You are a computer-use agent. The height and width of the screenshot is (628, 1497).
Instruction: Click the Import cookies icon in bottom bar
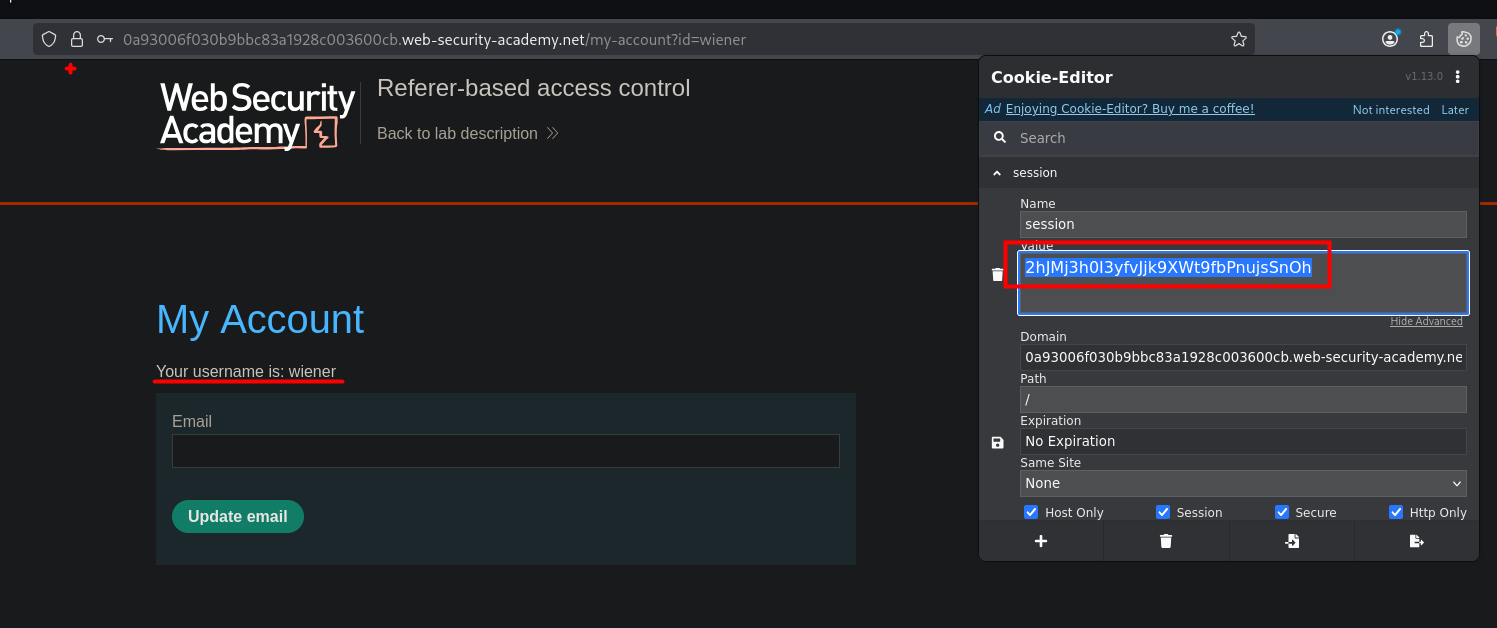(x=1291, y=541)
